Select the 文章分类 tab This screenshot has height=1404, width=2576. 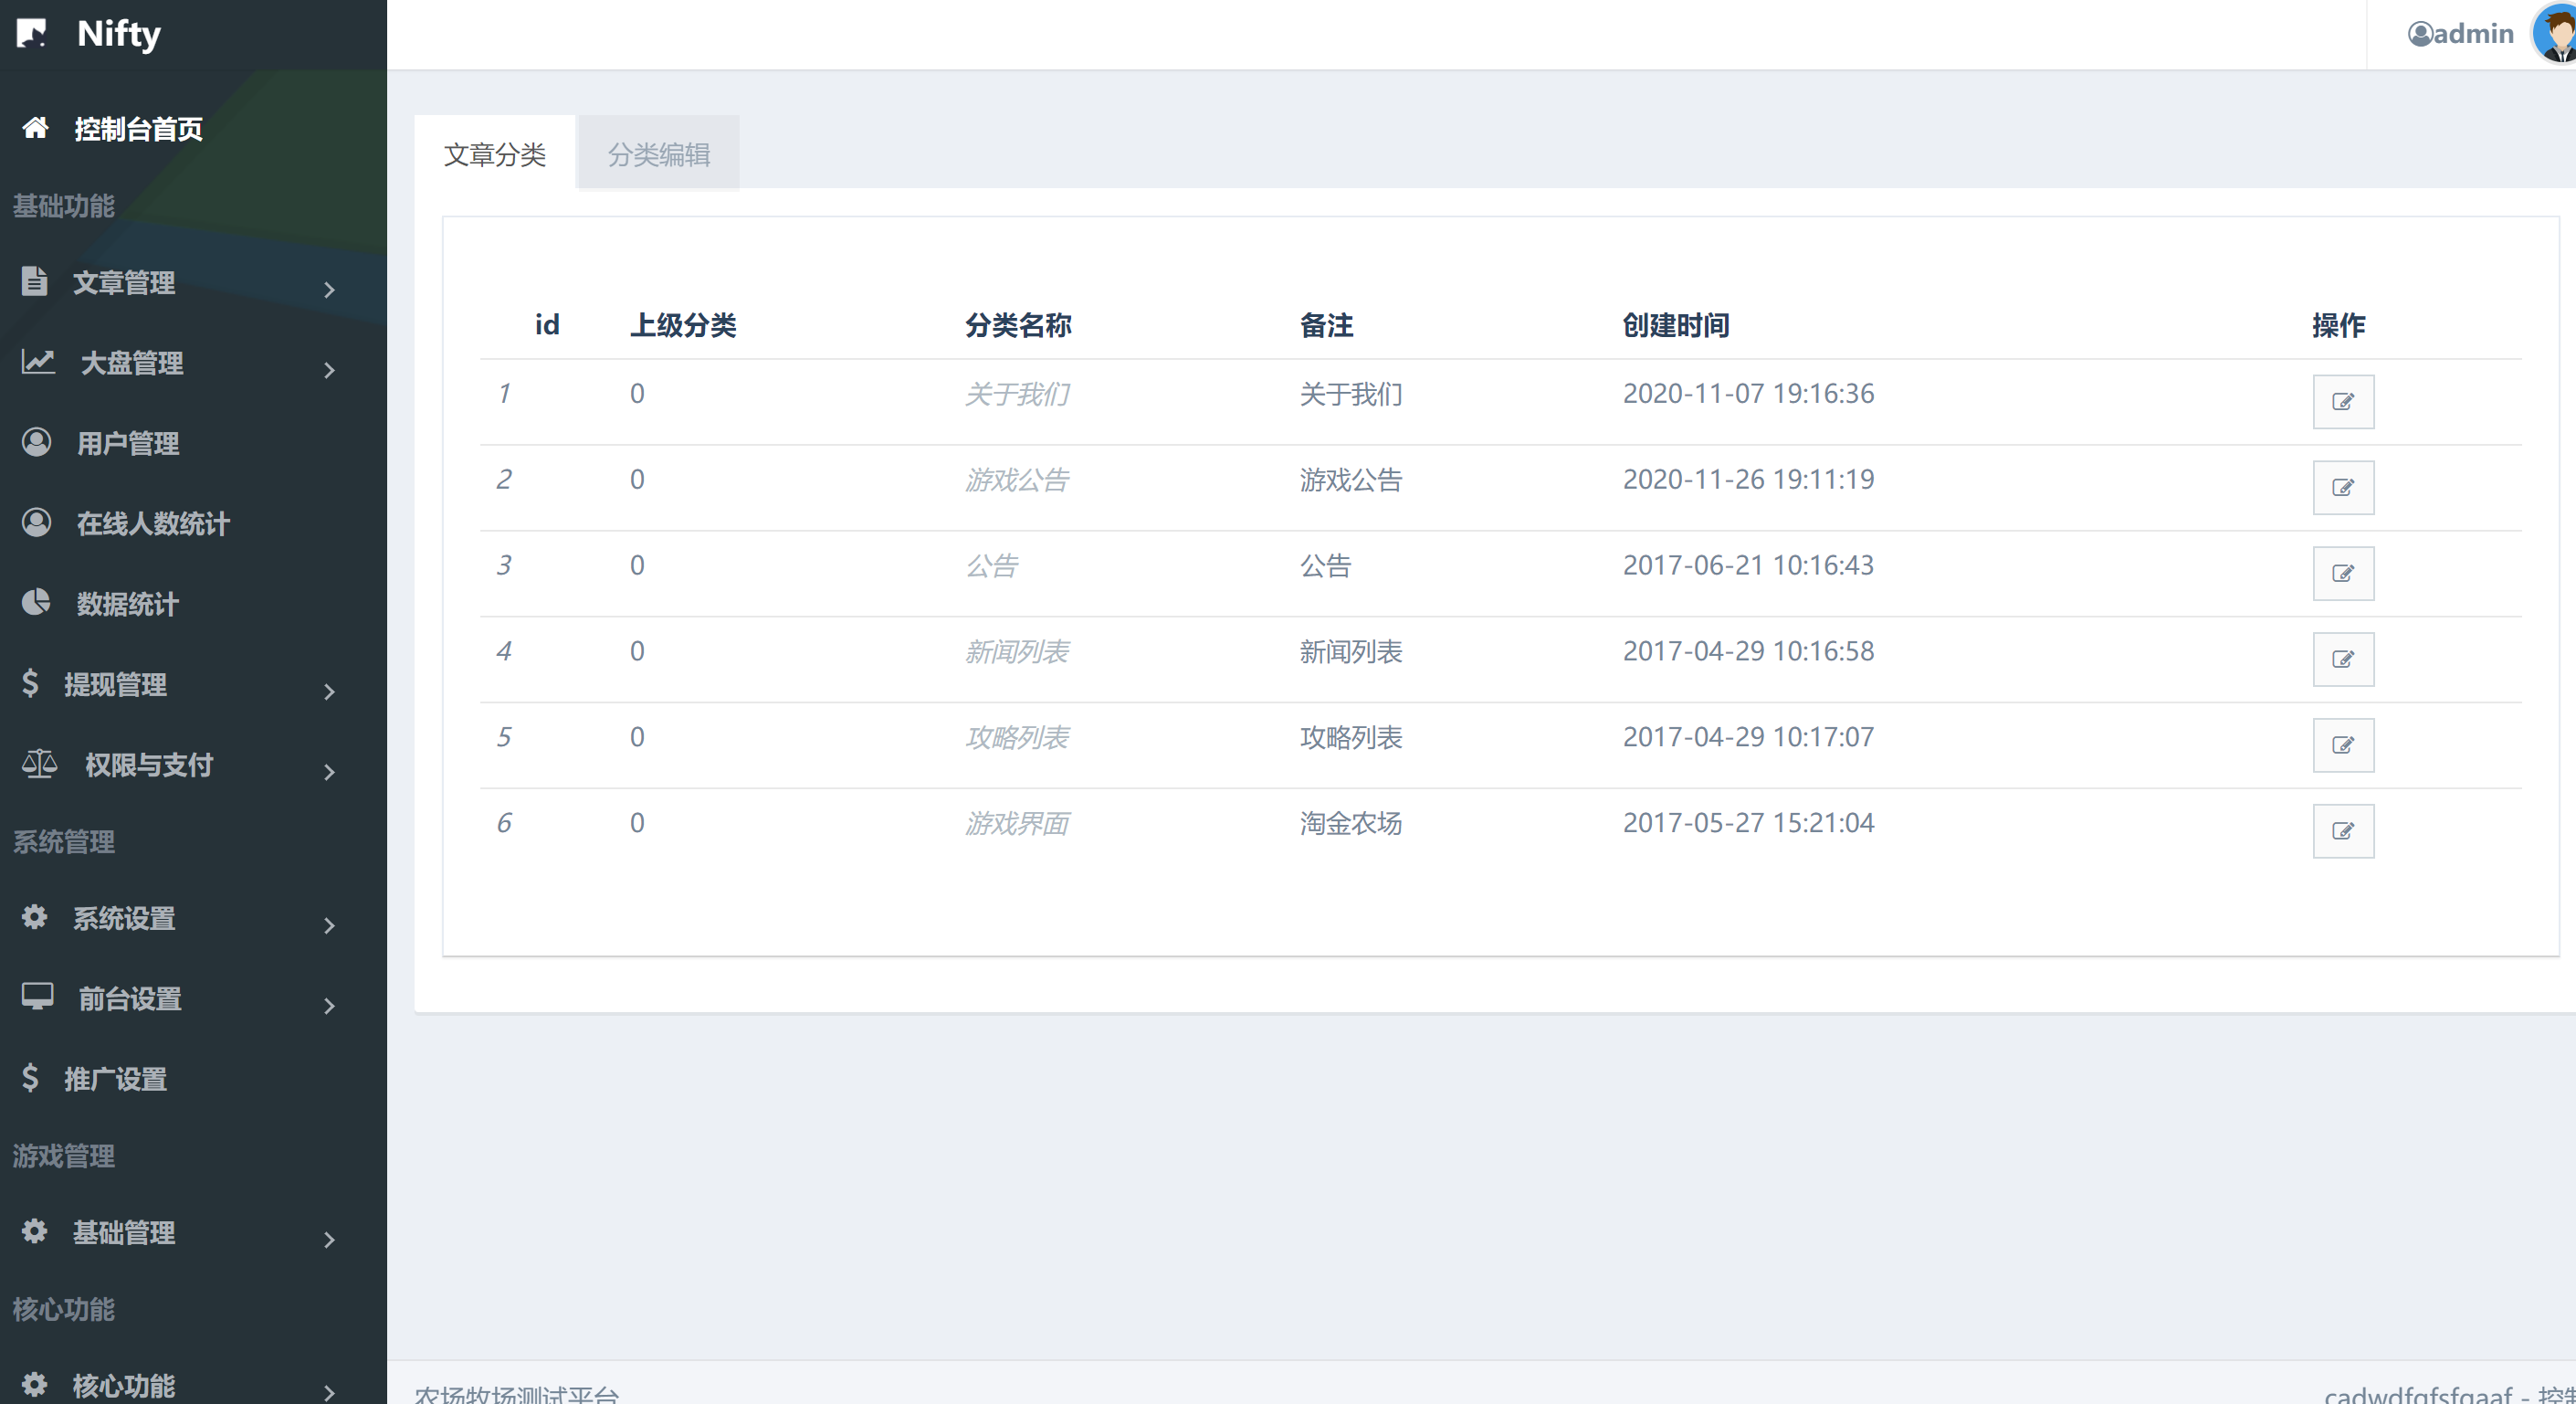click(x=494, y=154)
